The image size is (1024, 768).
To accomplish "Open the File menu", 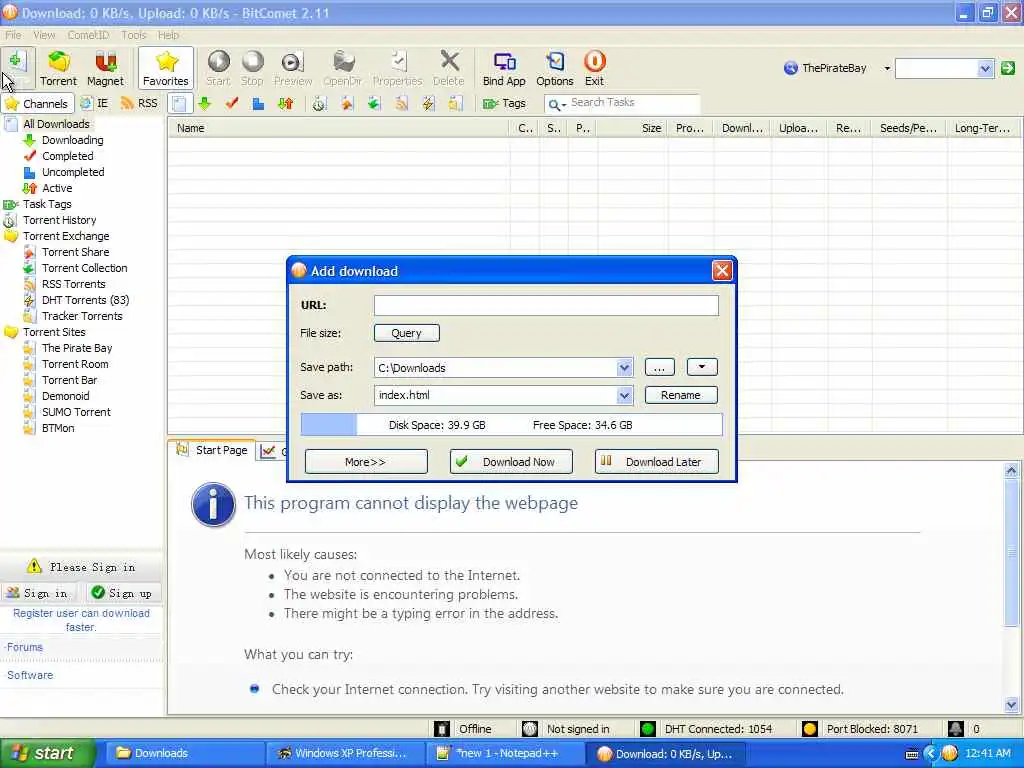I will pos(13,35).
